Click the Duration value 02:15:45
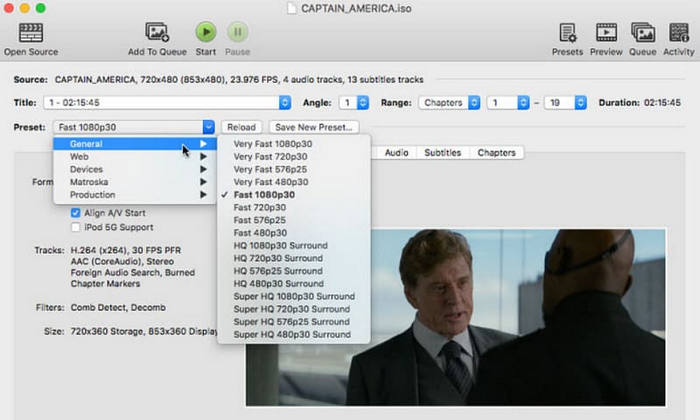 [662, 103]
